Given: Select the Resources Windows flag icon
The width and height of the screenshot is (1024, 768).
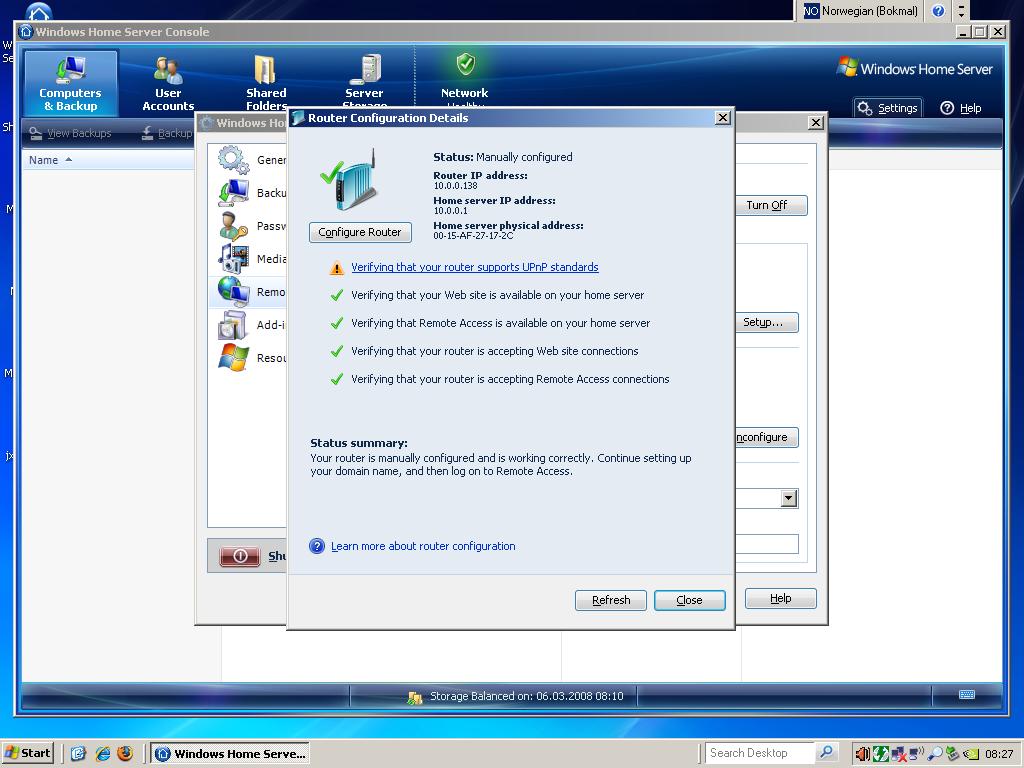Looking at the screenshot, I should pyautogui.click(x=233, y=358).
